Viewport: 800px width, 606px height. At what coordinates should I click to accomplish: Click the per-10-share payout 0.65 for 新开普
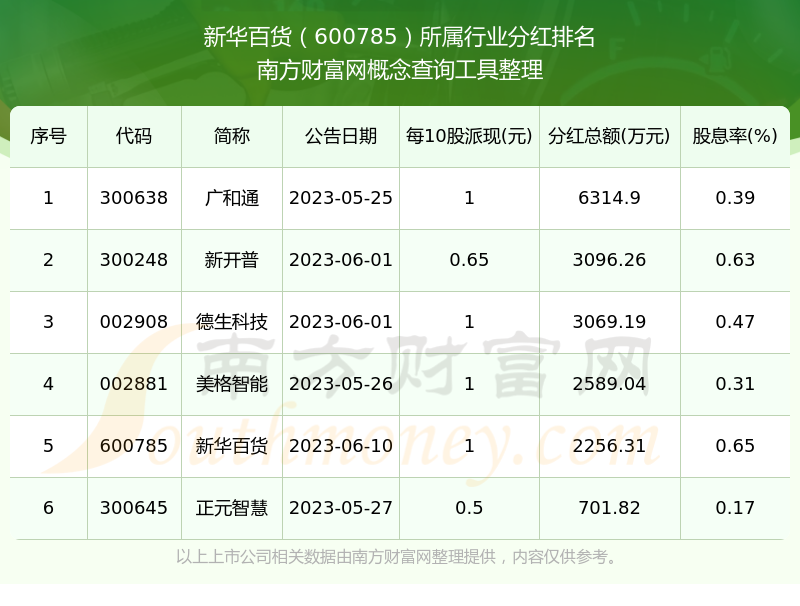click(x=469, y=260)
